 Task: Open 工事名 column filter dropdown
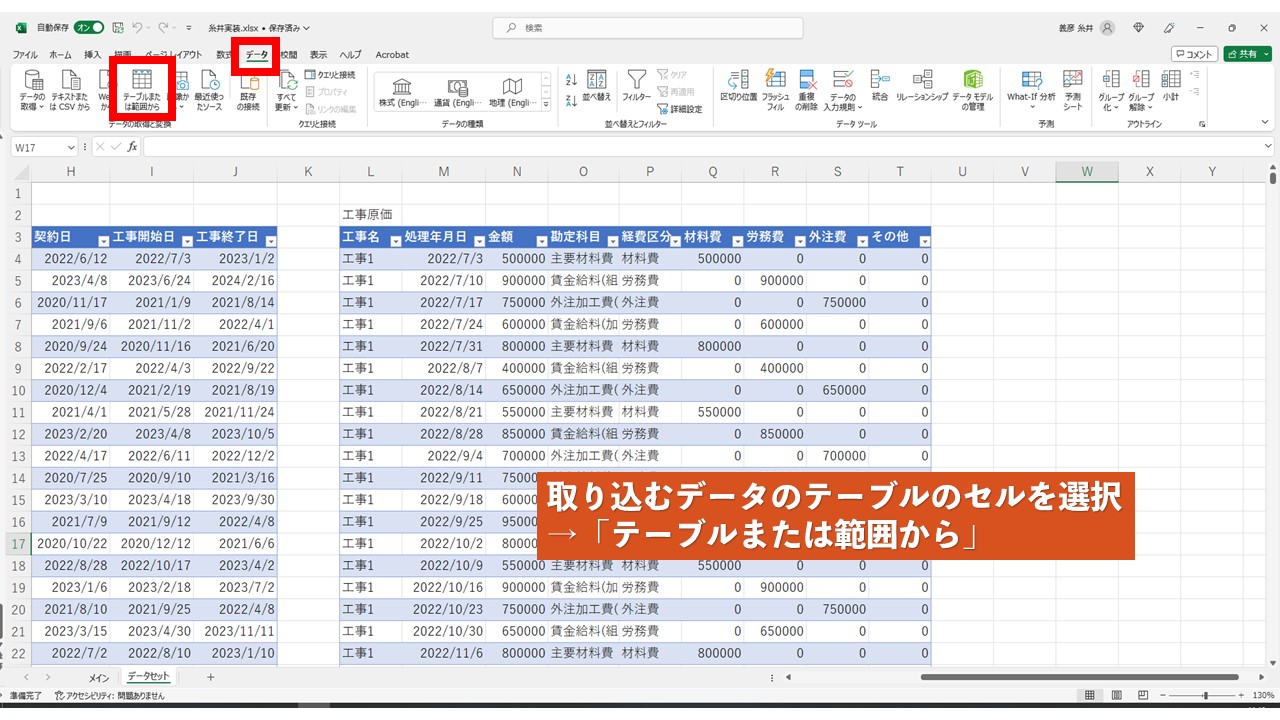click(394, 241)
